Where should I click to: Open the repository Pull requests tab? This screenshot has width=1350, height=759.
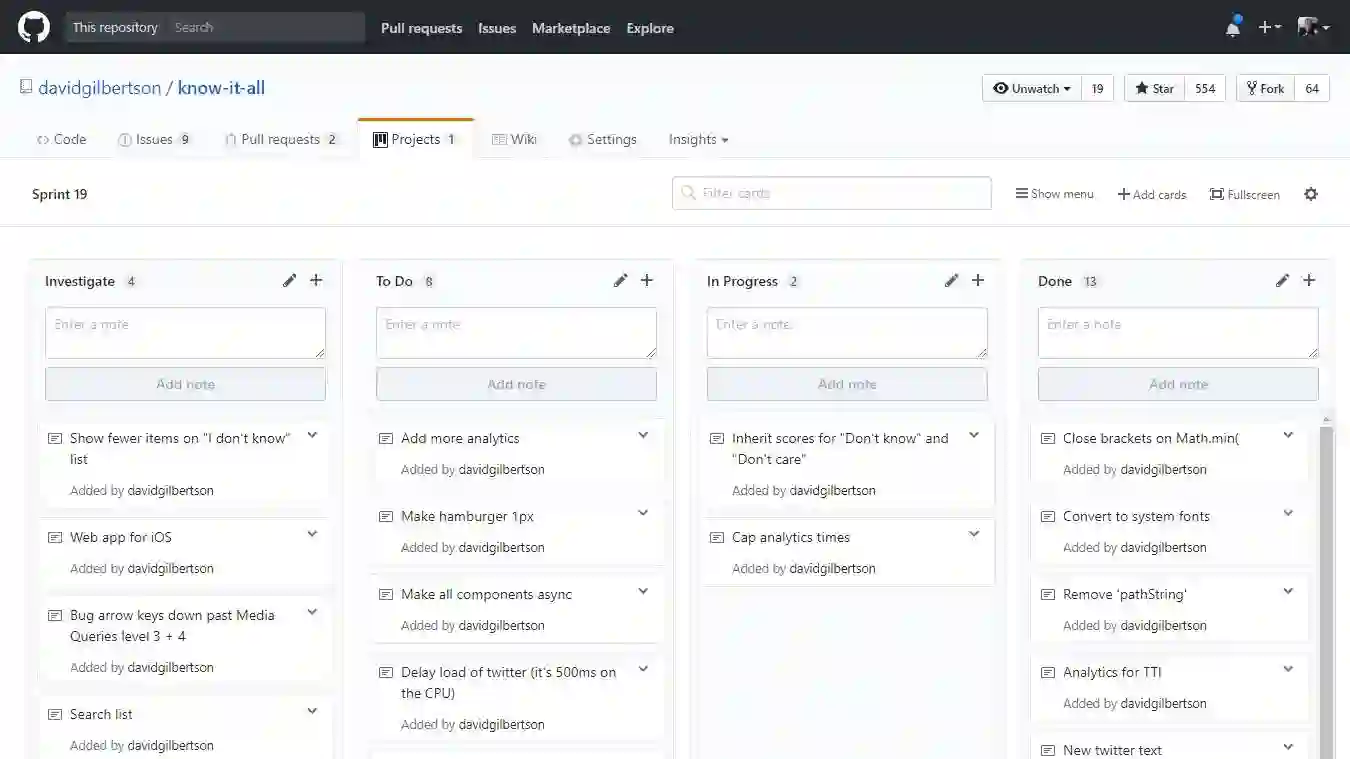point(281,140)
